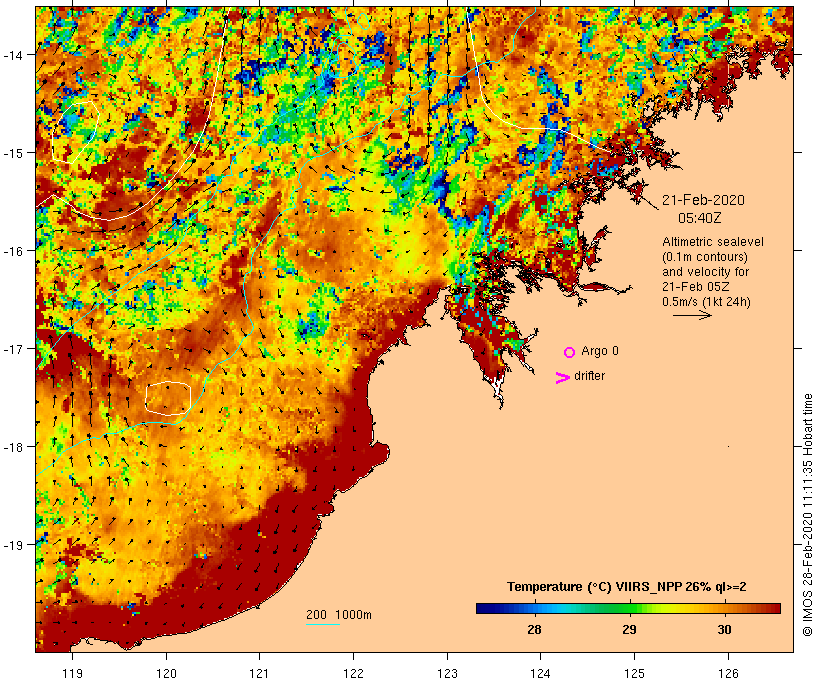
Task: Click the Temperature VIIRS_NPP title text
Action: (x=627, y=587)
